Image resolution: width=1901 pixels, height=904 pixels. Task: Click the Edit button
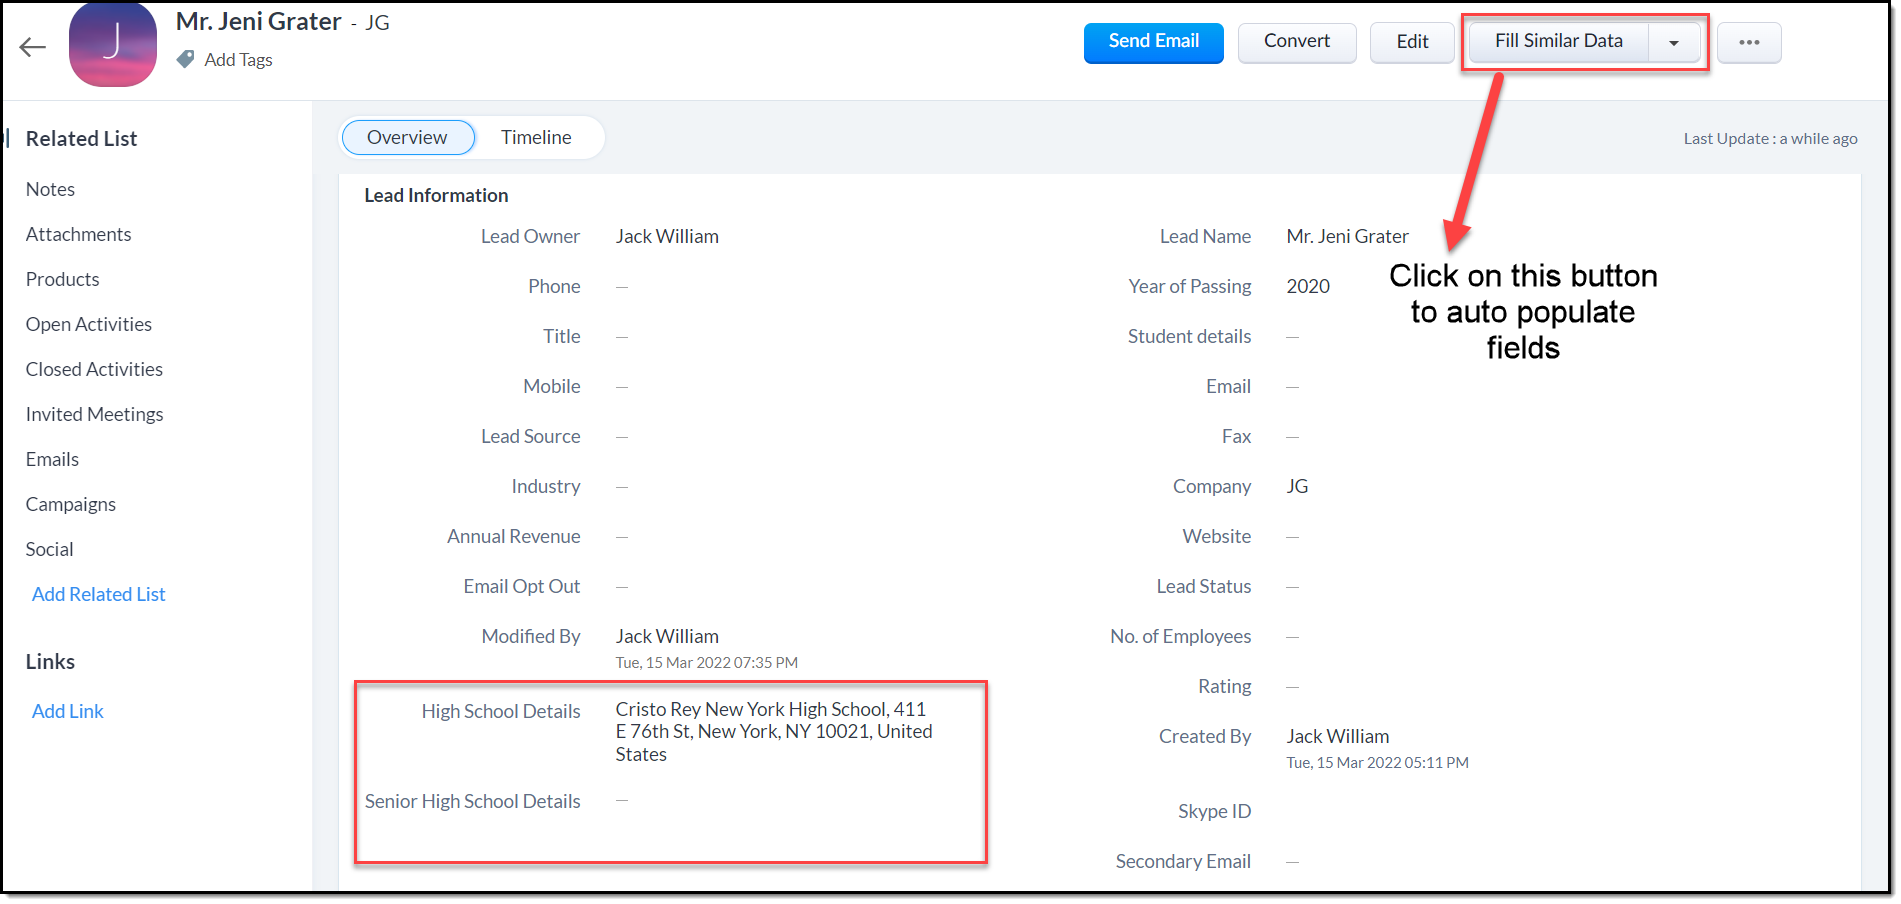(1412, 42)
